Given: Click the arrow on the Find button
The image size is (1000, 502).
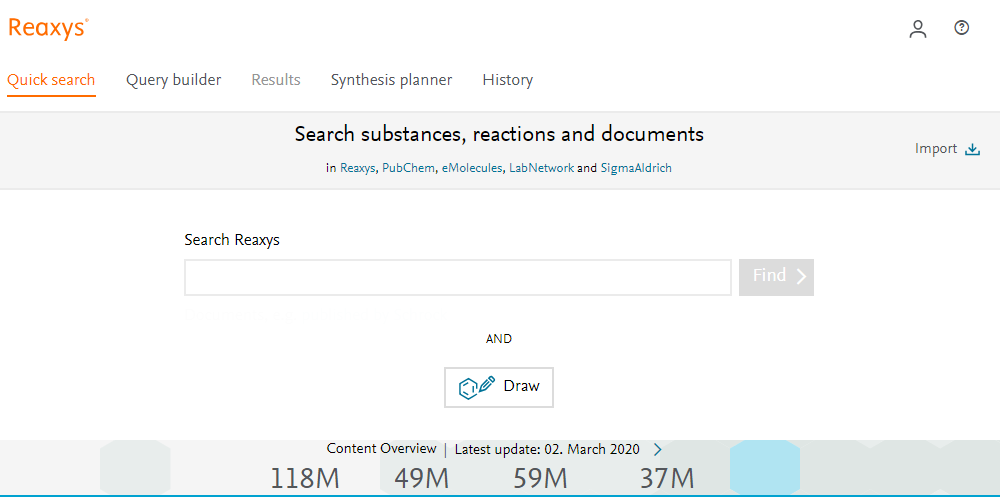Looking at the screenshot, I should [801, 276].
